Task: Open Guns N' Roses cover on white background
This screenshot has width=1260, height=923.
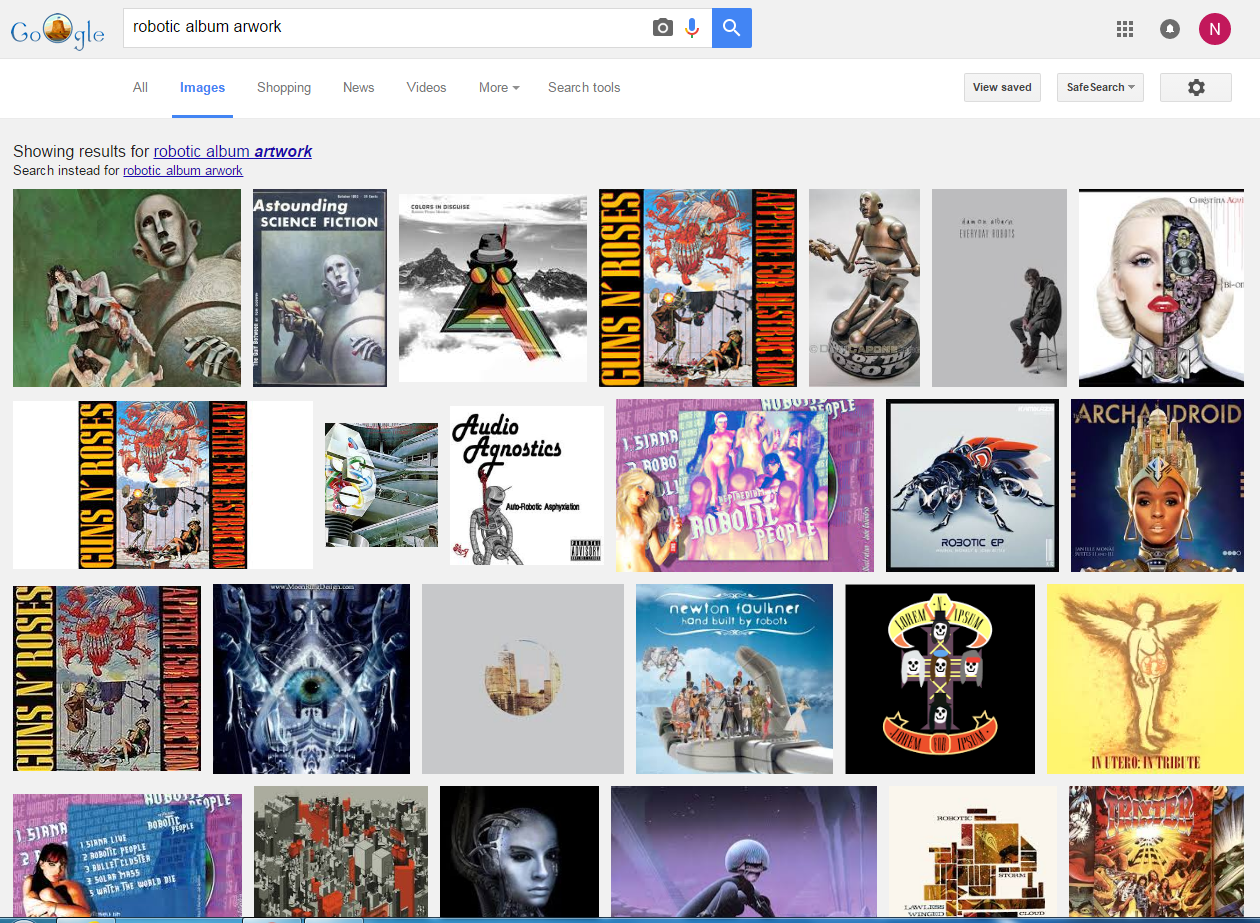Action: pyautogui.click(x=163, y=485)
